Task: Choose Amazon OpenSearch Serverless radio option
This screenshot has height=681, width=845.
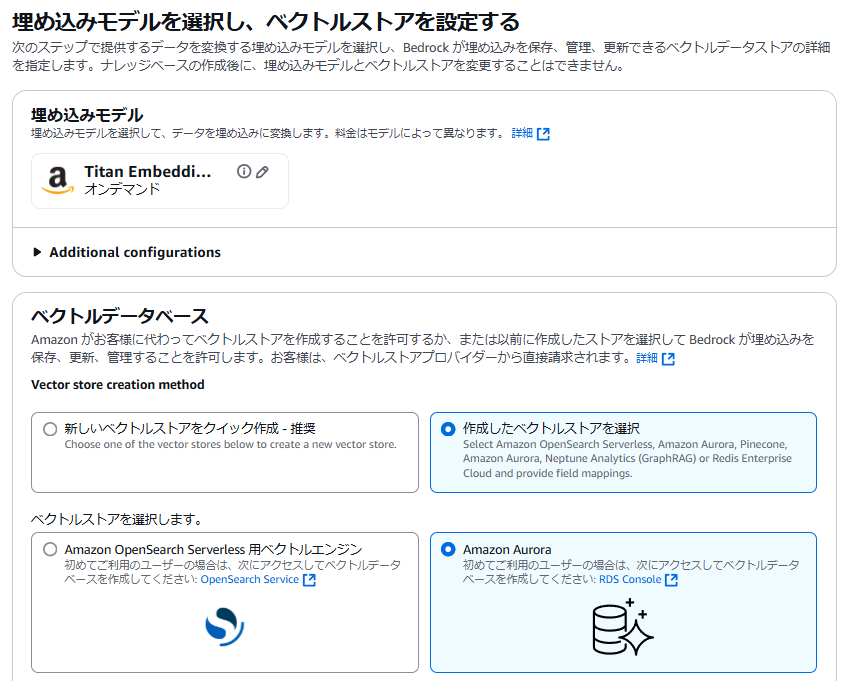Action: pos(50,550)
